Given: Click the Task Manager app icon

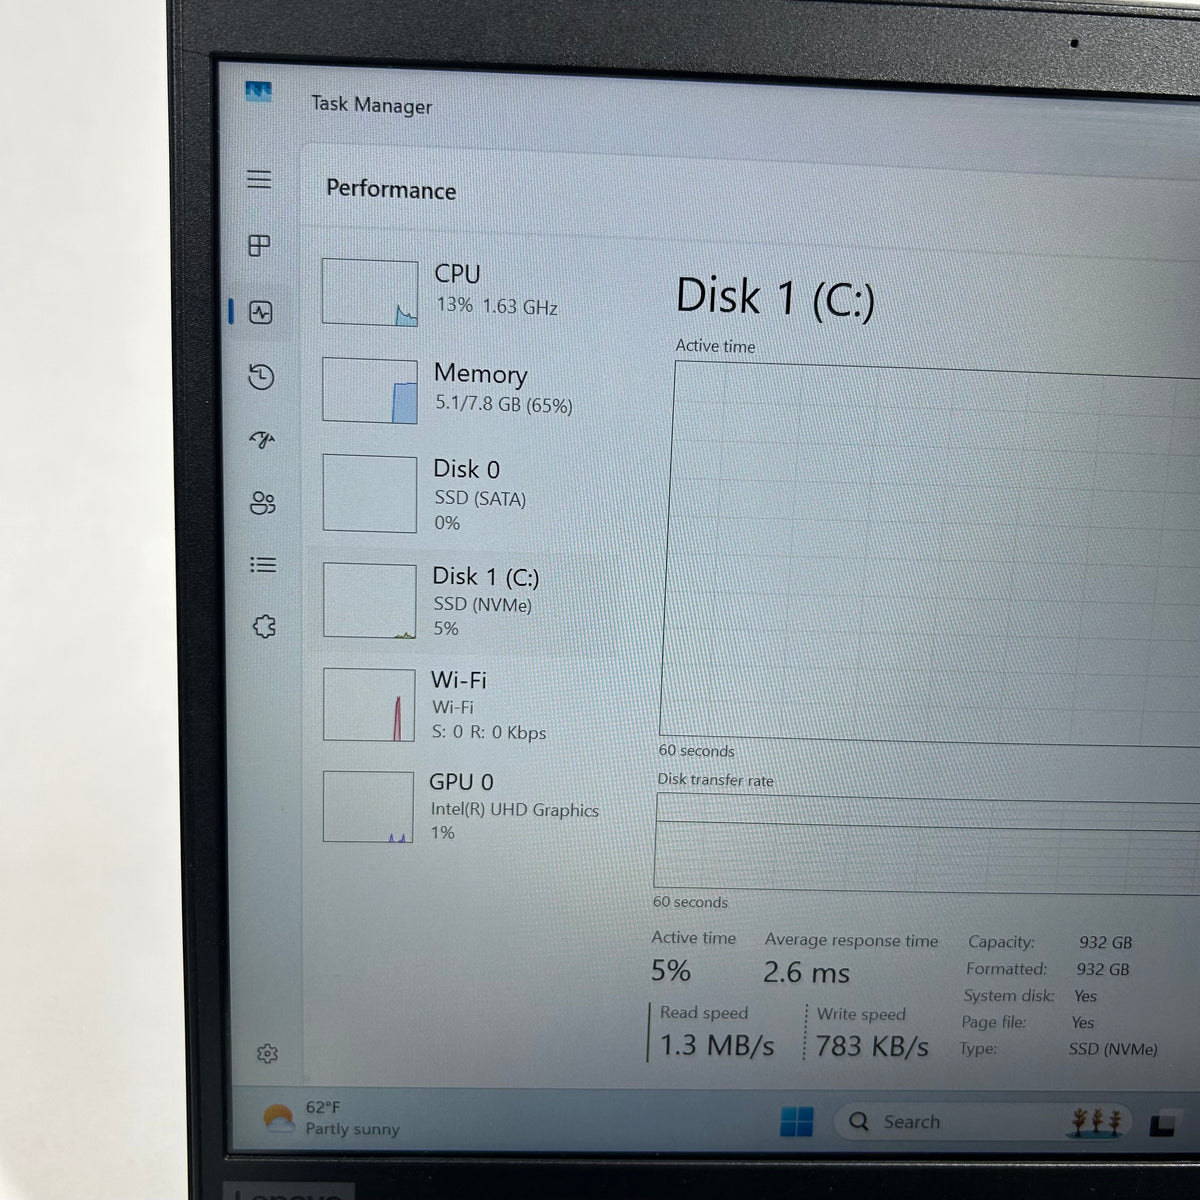Looking at the screenshot, I should click(x=259, y=92).
